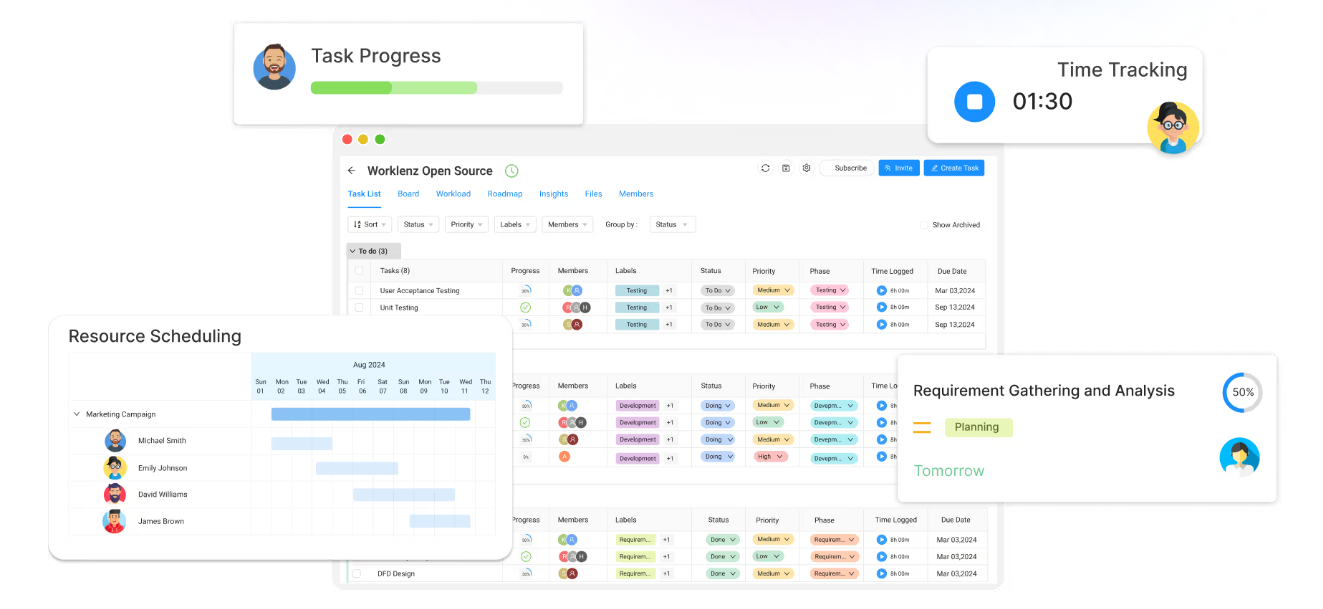Viewport: 1323px width, 609px height.
Task: Collapse the Marketing Campaign row
Action: 77,414
